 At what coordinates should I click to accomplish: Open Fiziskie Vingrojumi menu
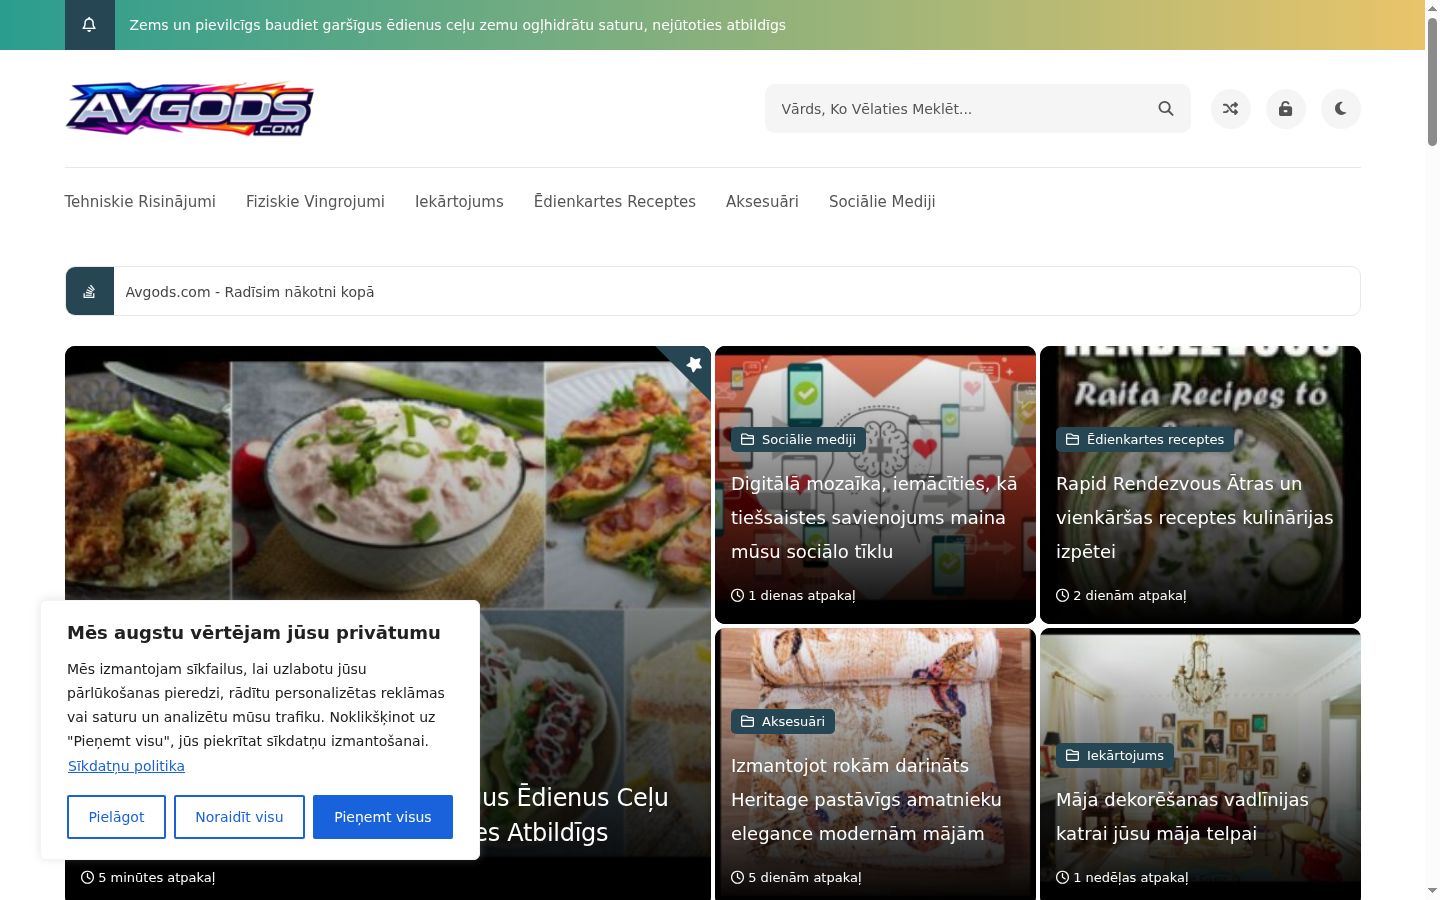pyautogui.click(x=315, y=201)
